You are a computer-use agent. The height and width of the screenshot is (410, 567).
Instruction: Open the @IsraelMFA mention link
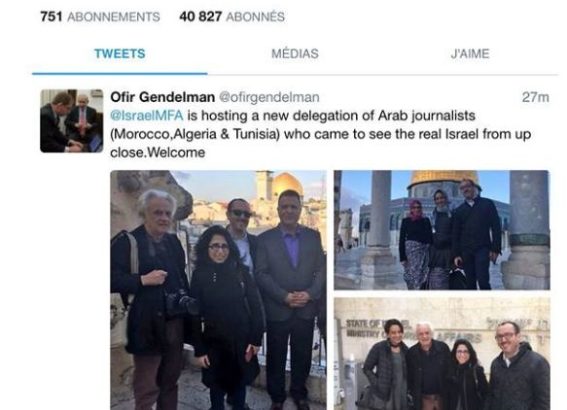pyautogui.click(x=146, y=116)
